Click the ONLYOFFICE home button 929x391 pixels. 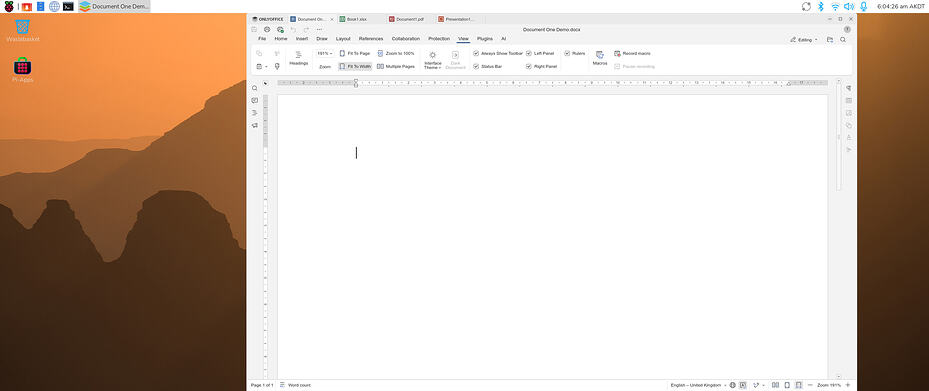click(268, 19)
